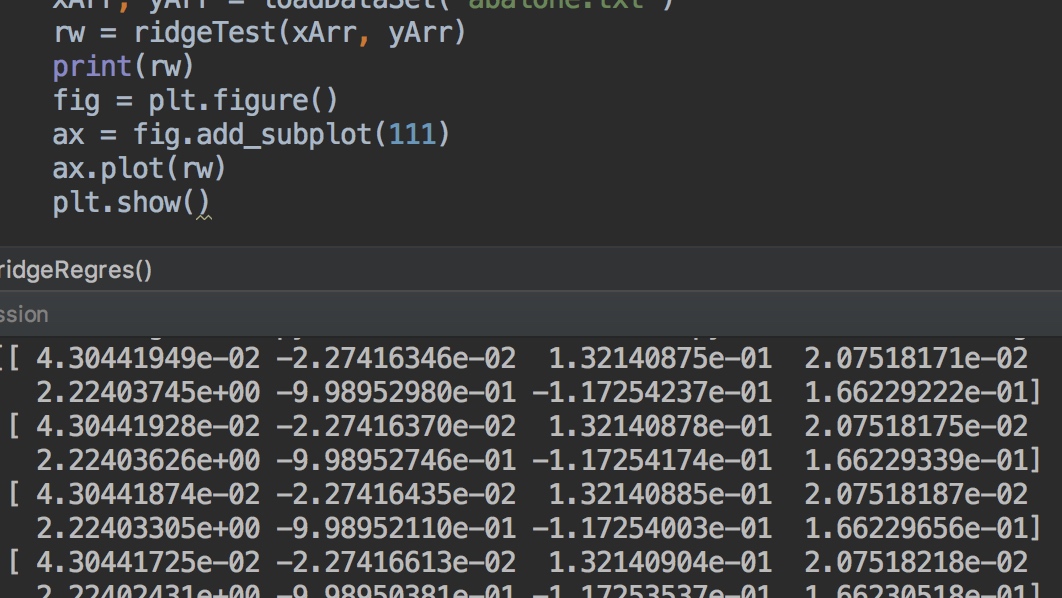1062x598 pixels.
Task: Click output value 4.30441949e-02
Action: (148, 358)
